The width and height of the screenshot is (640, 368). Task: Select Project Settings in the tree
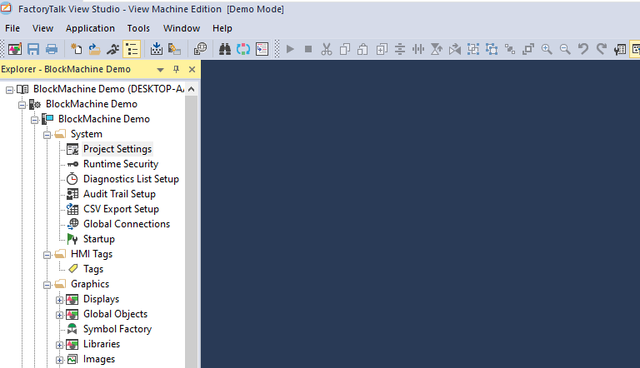(117, 149)
